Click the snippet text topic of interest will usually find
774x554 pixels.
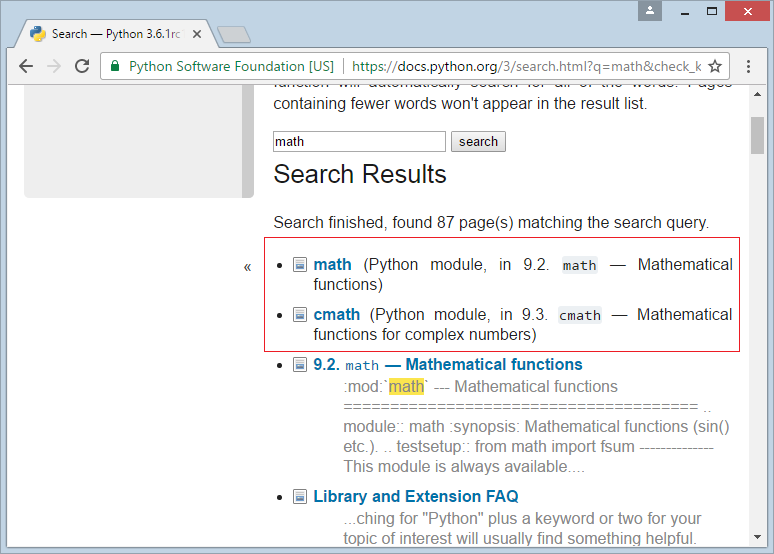tap(520, 538)
